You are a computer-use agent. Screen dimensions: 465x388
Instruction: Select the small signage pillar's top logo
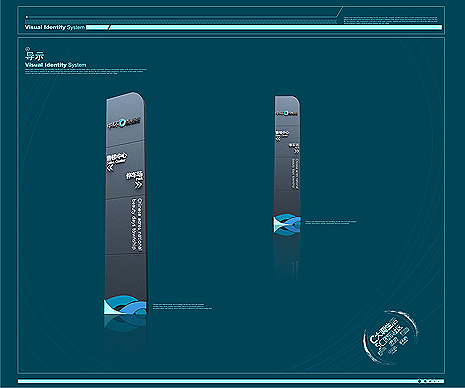(287, 113)
